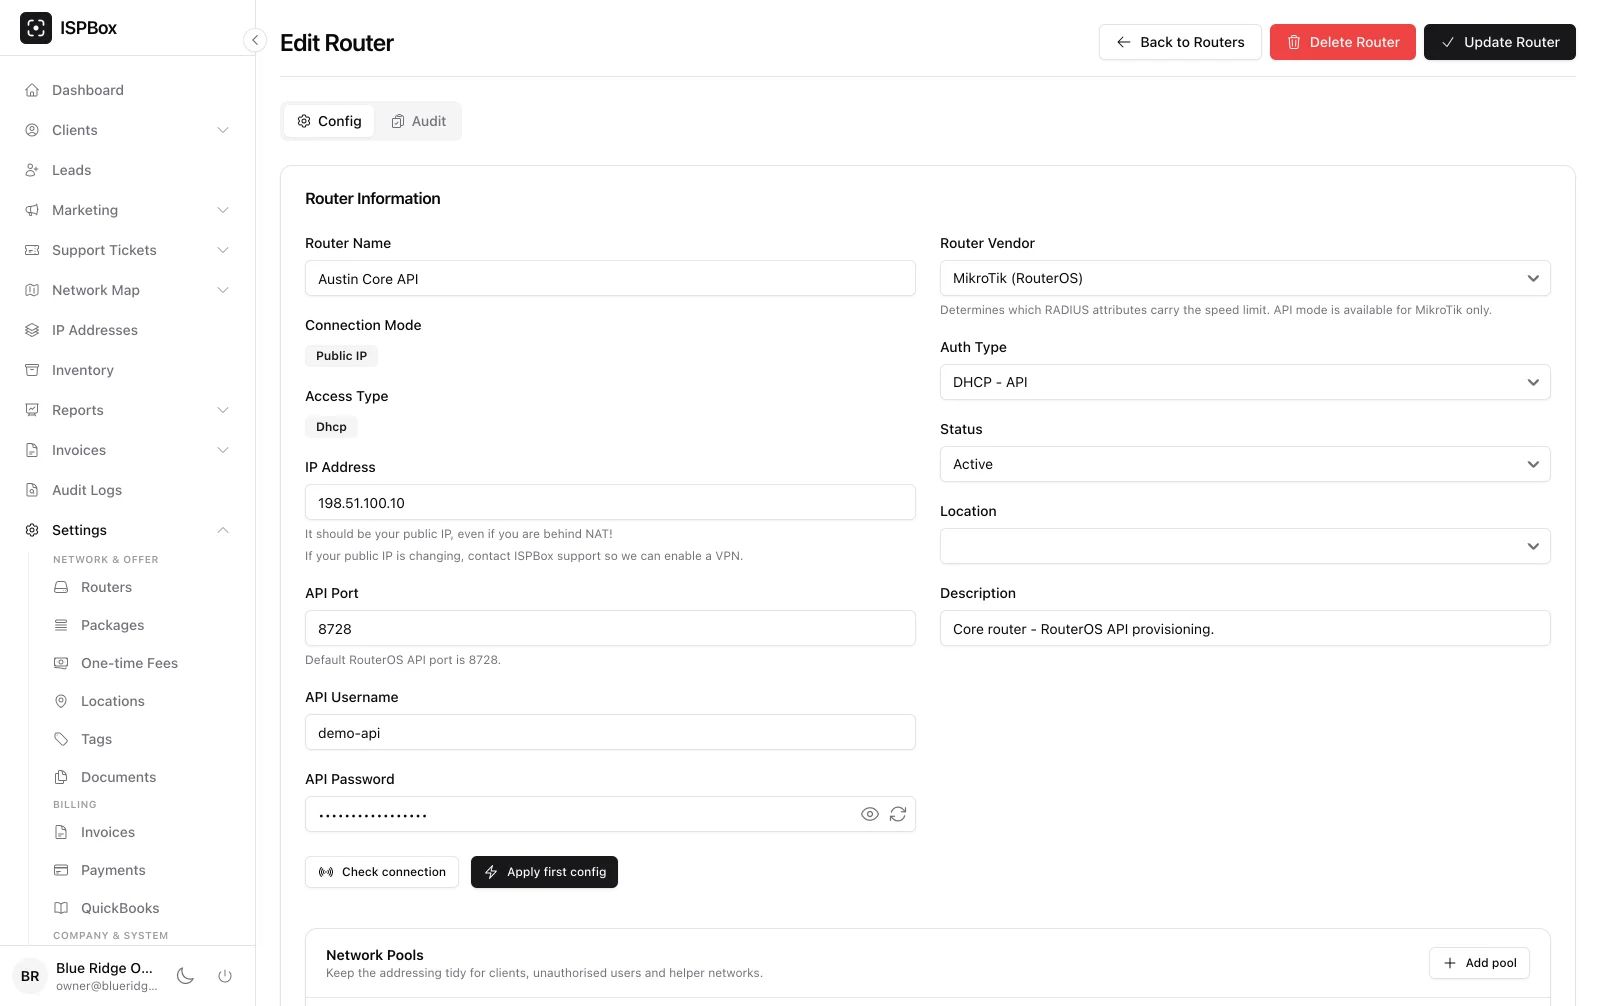The height and width of the screenshot is (1006, 1600).
Task: Click the QuickBooks book icon
Action: point(61,908)
